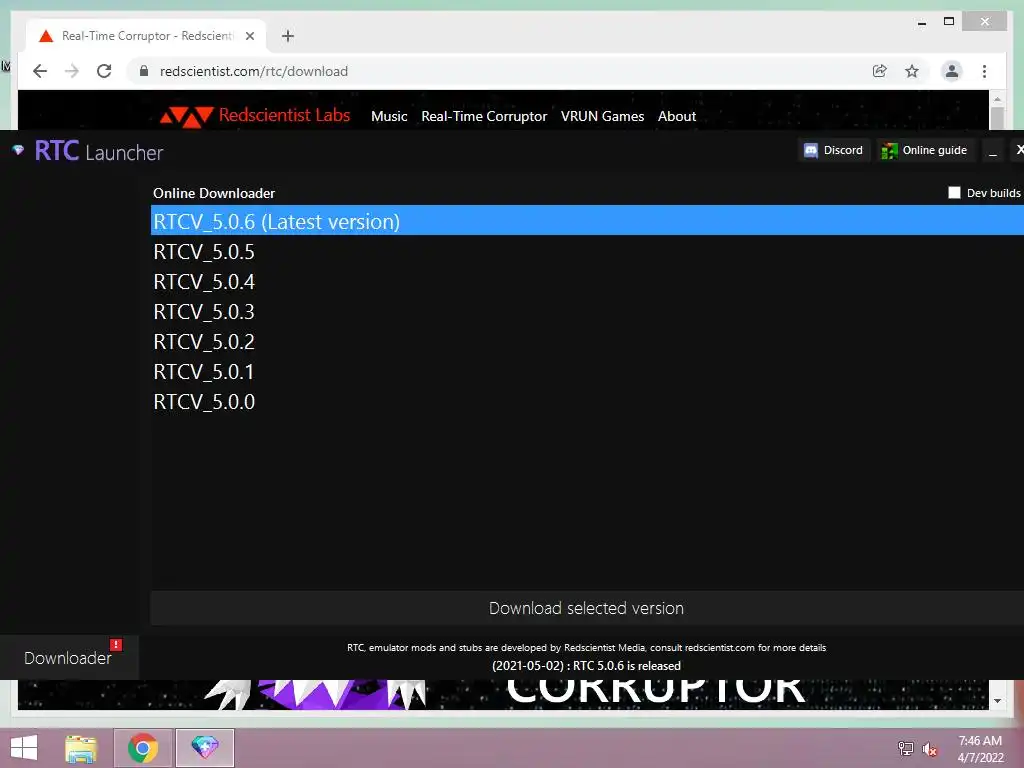Click the share page icon in Chrome
The width and height of the screenshot is (1024, 768).
point(880,71)
